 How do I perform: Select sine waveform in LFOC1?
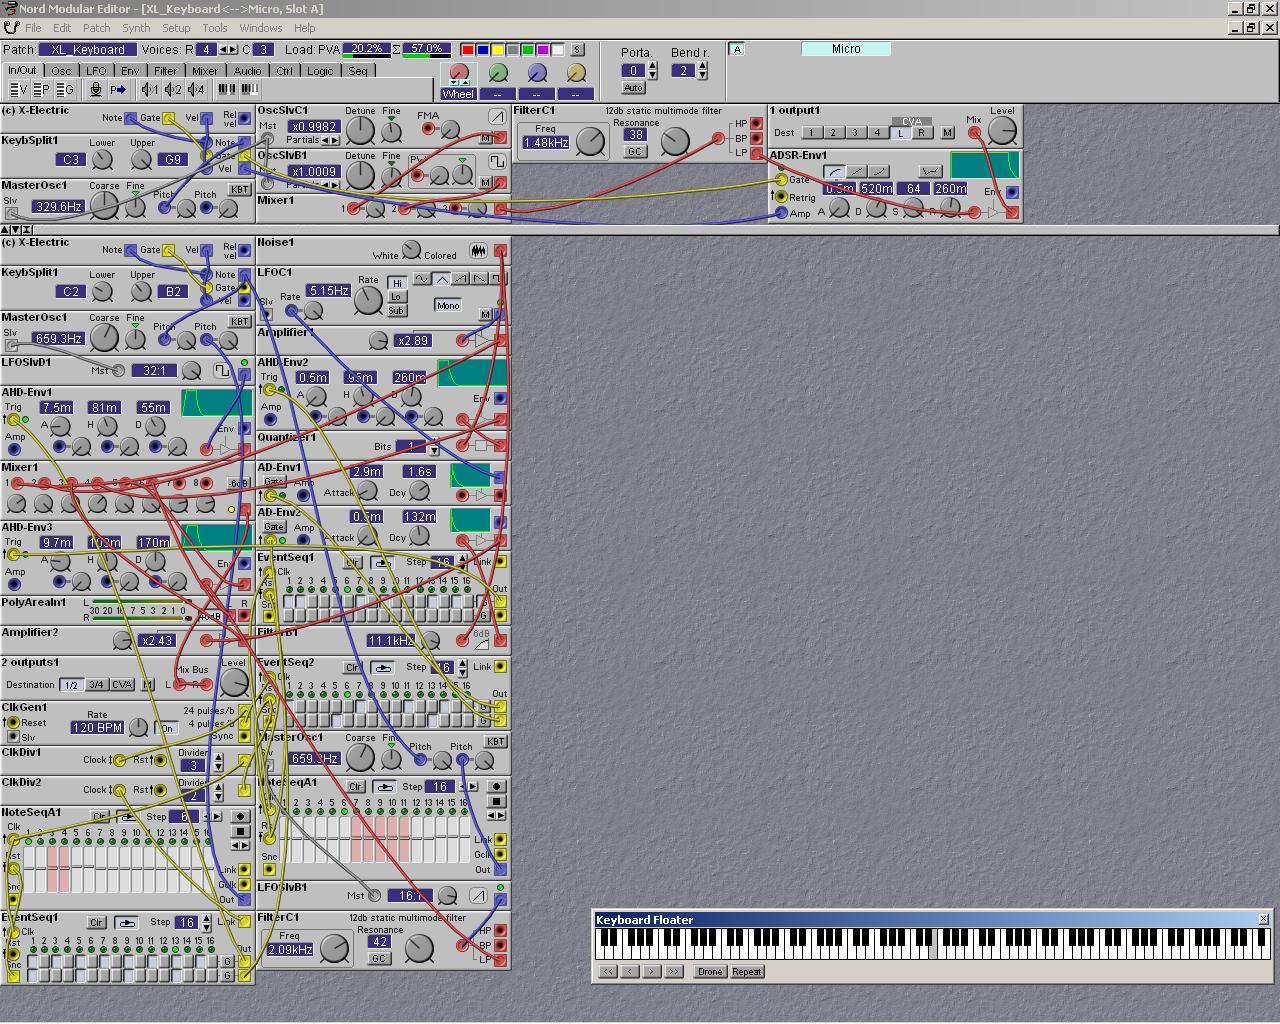click(x=422, y=279)
